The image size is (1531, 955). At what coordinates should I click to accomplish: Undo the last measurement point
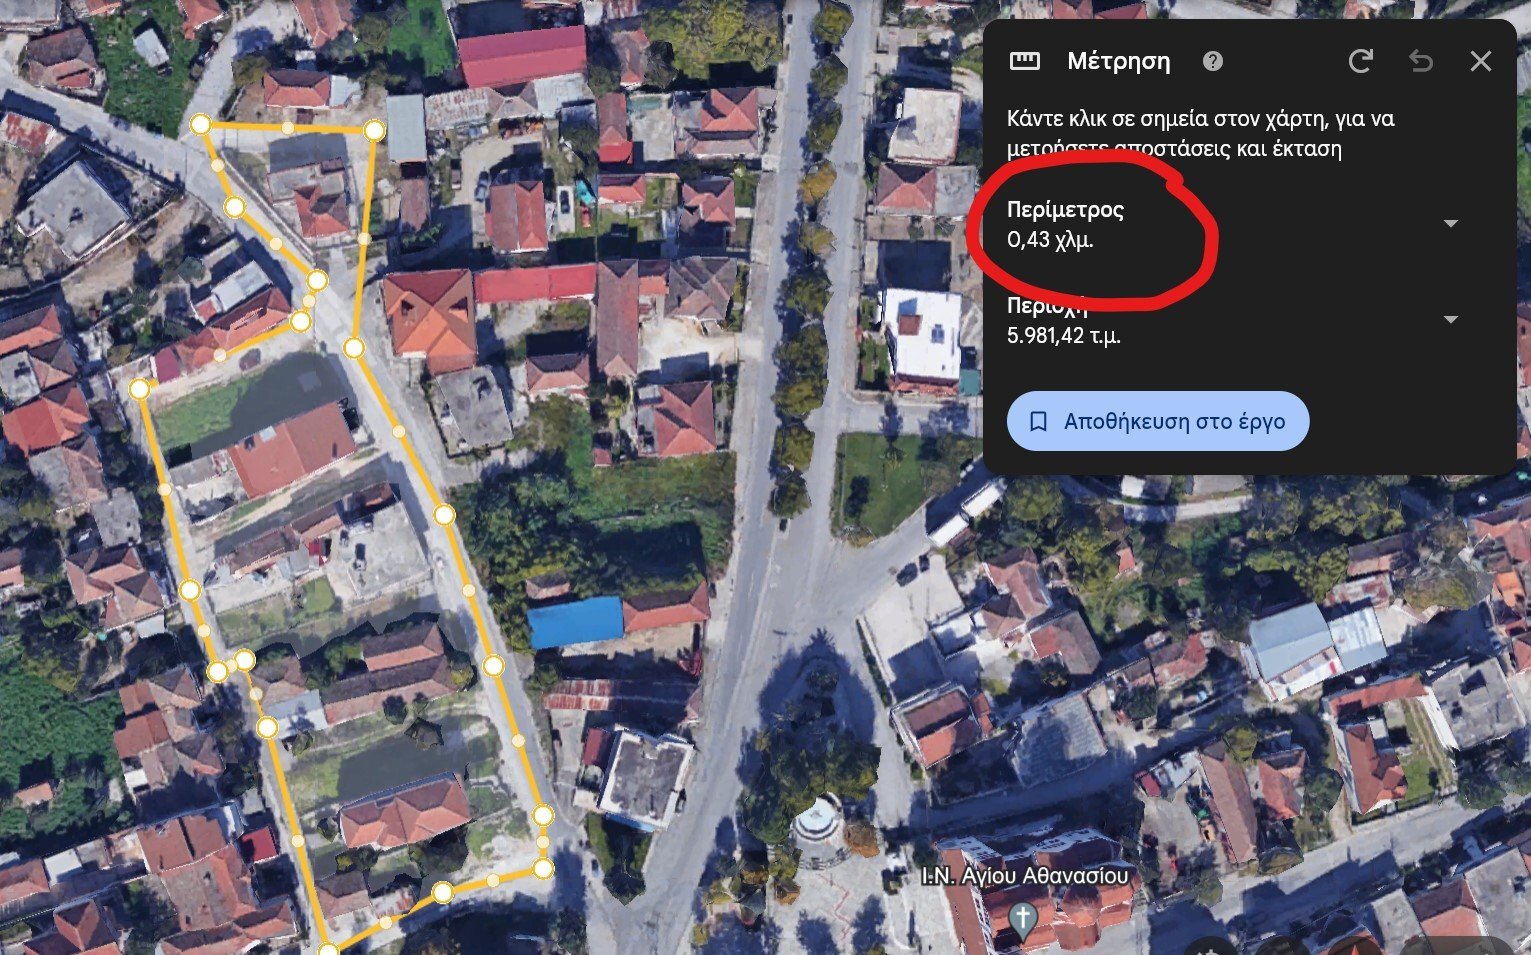[1421, 61]
